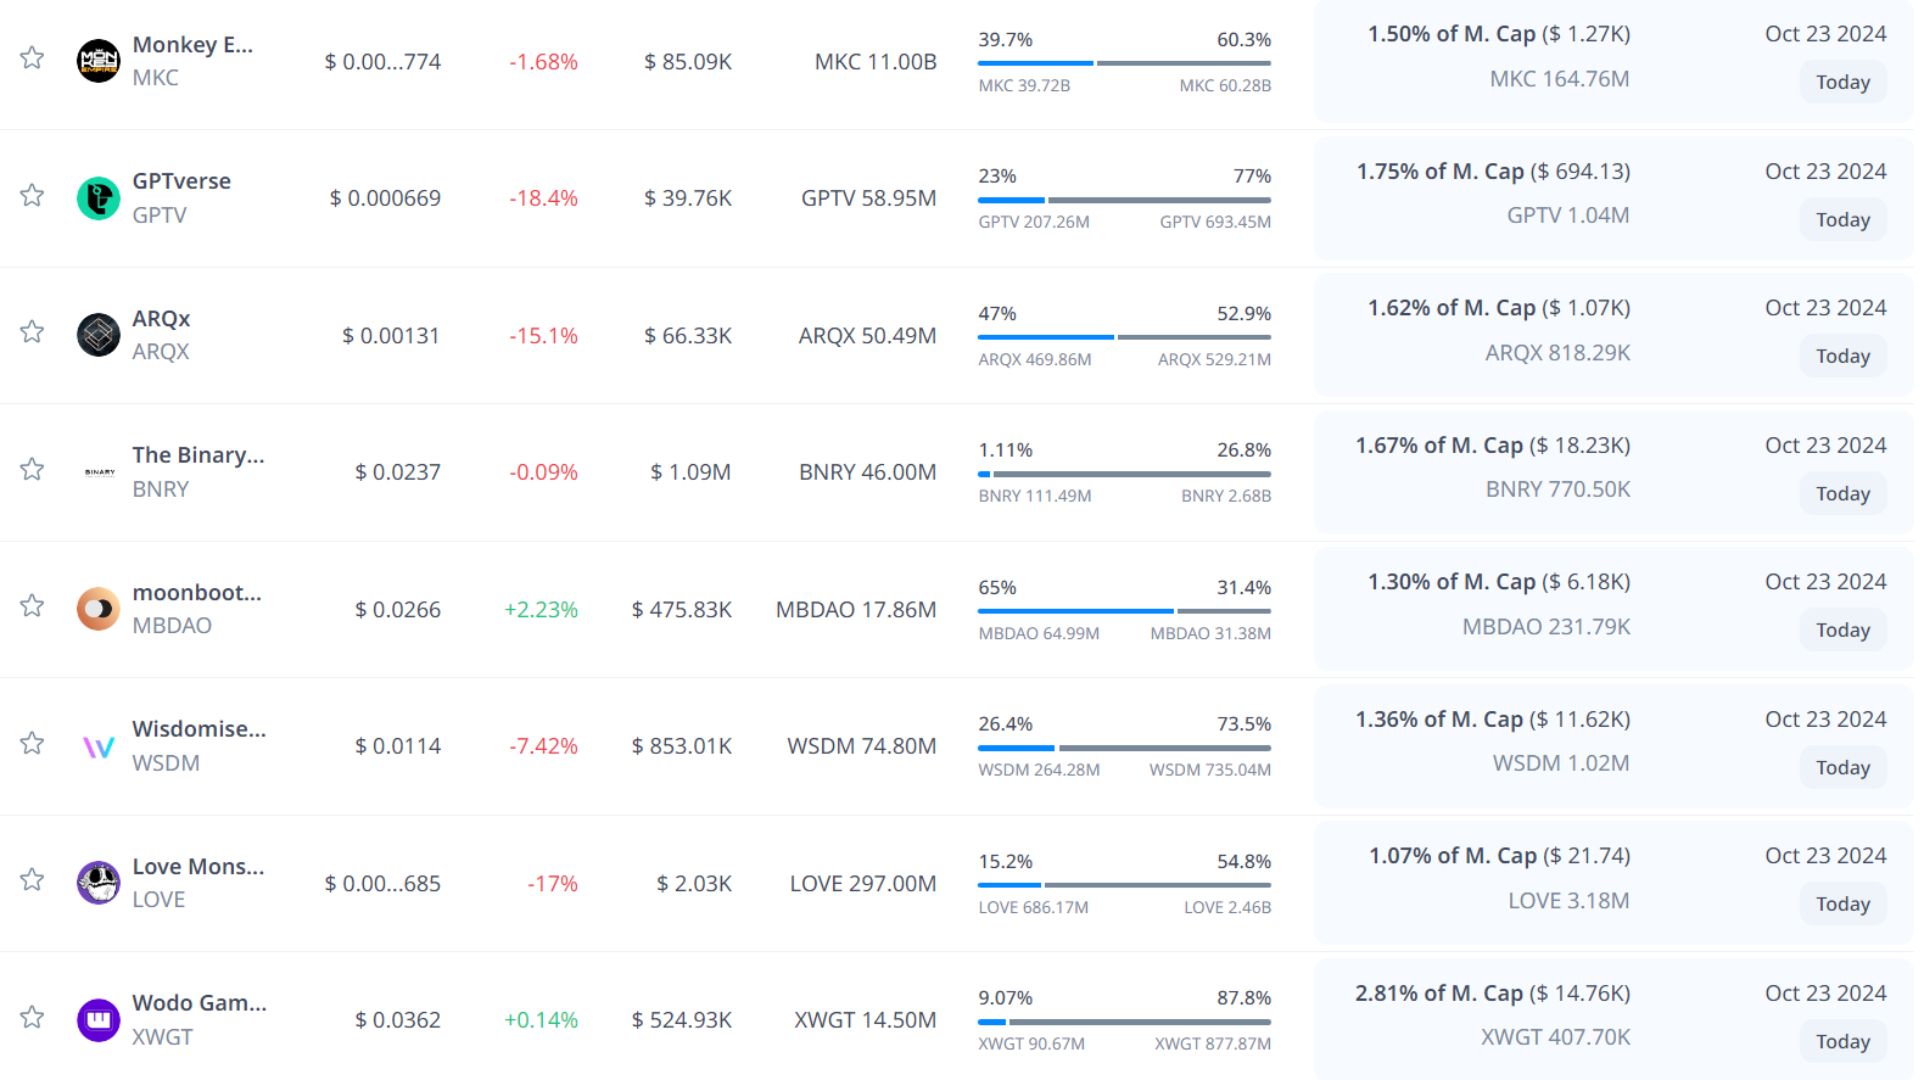
Task: Click the Love Monster LOVE coin logo
Action: click(x=98, y=883)
